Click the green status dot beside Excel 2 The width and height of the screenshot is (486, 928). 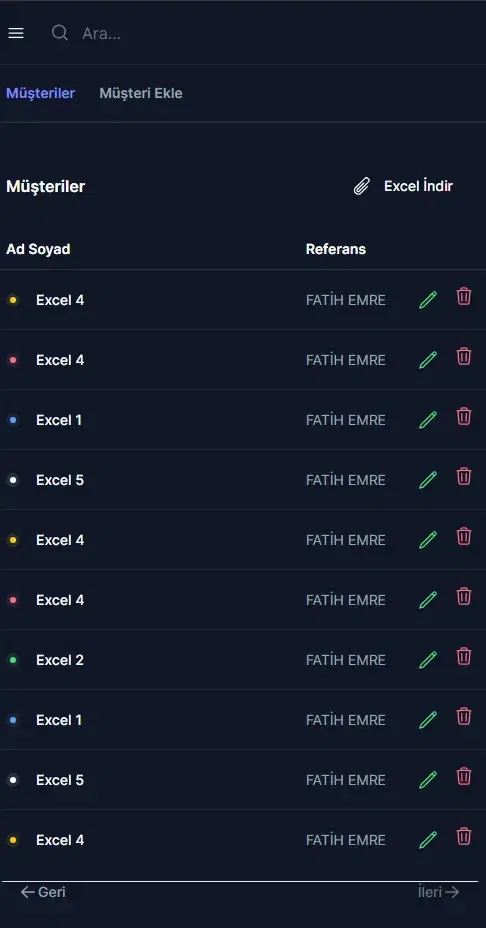(x=13, y=660)
